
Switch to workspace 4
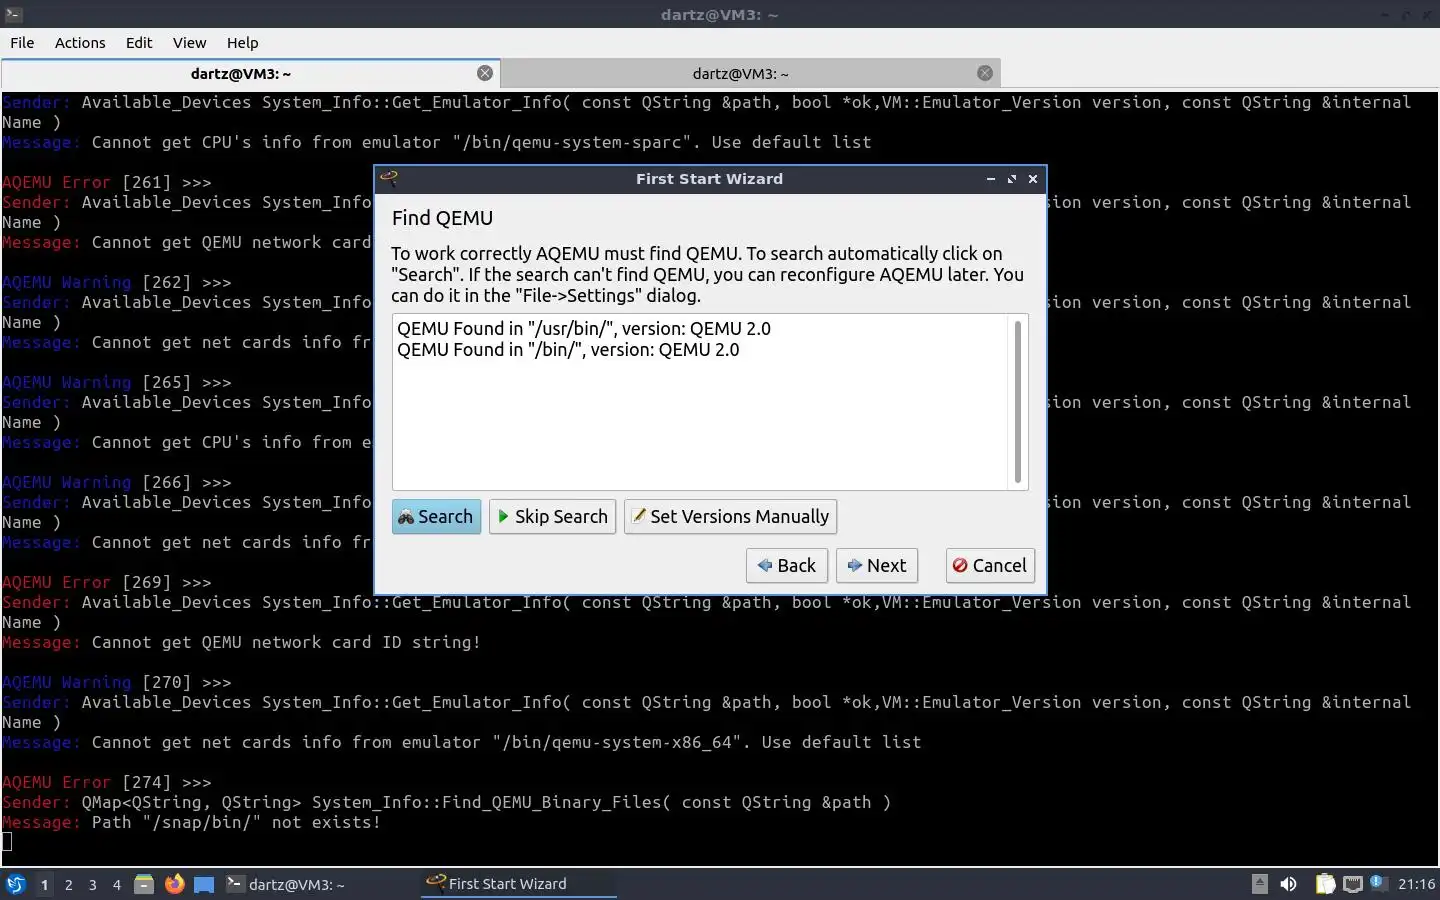point(117,884)
